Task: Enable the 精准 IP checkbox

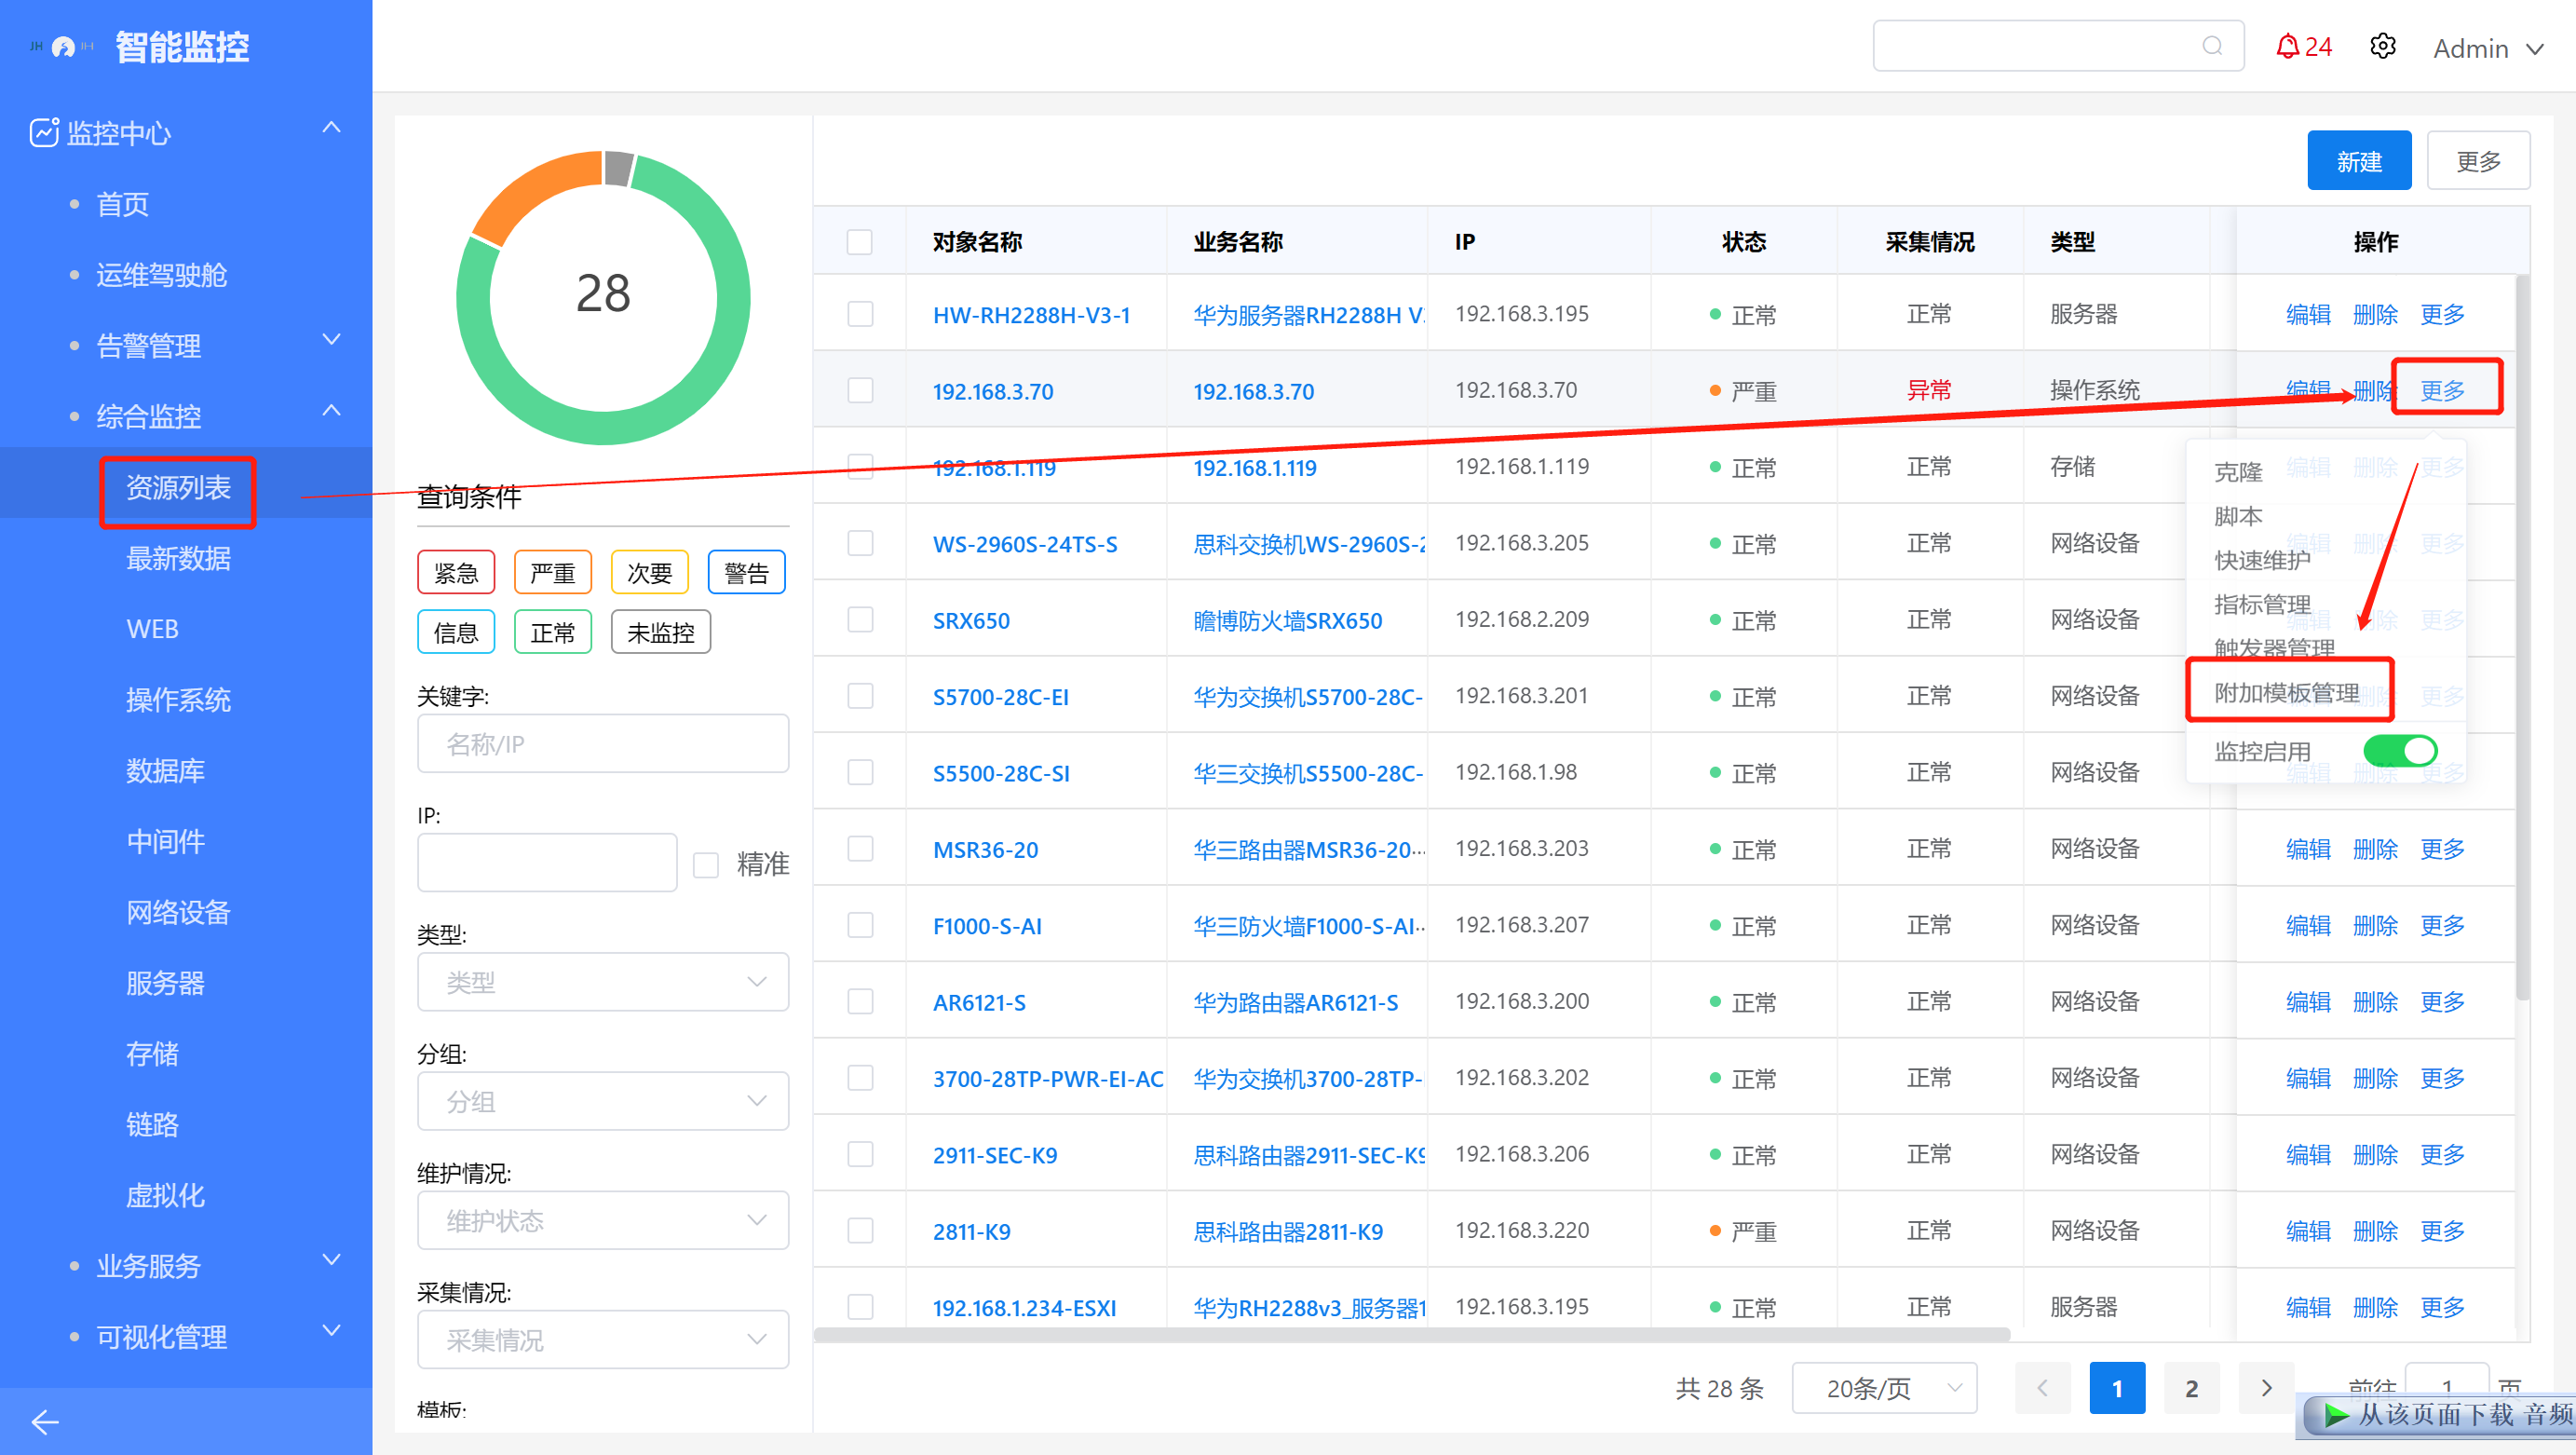Action: point(706,864)
